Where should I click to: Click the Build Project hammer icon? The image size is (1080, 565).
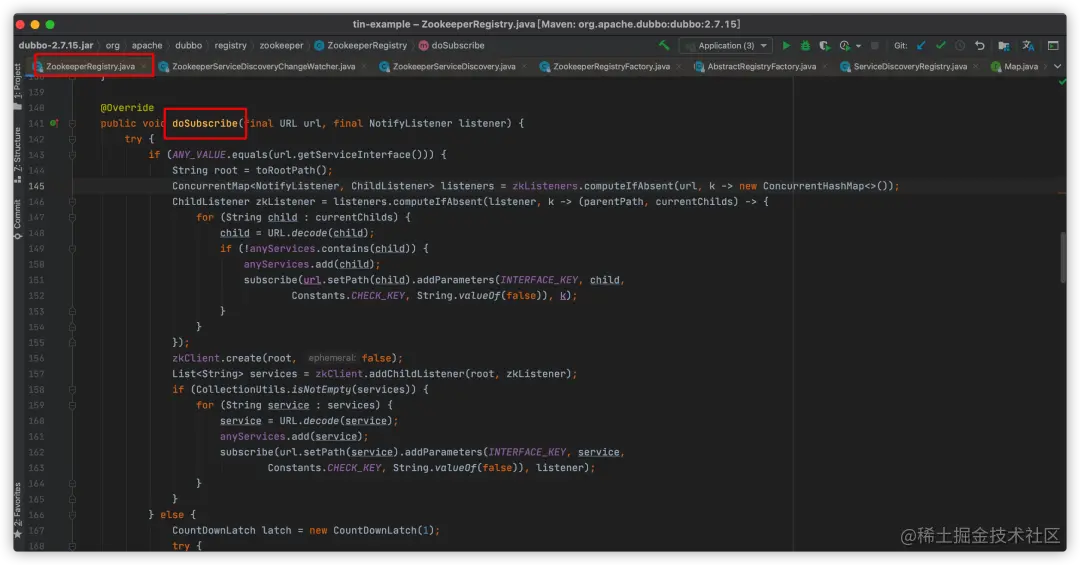(664, 45)
